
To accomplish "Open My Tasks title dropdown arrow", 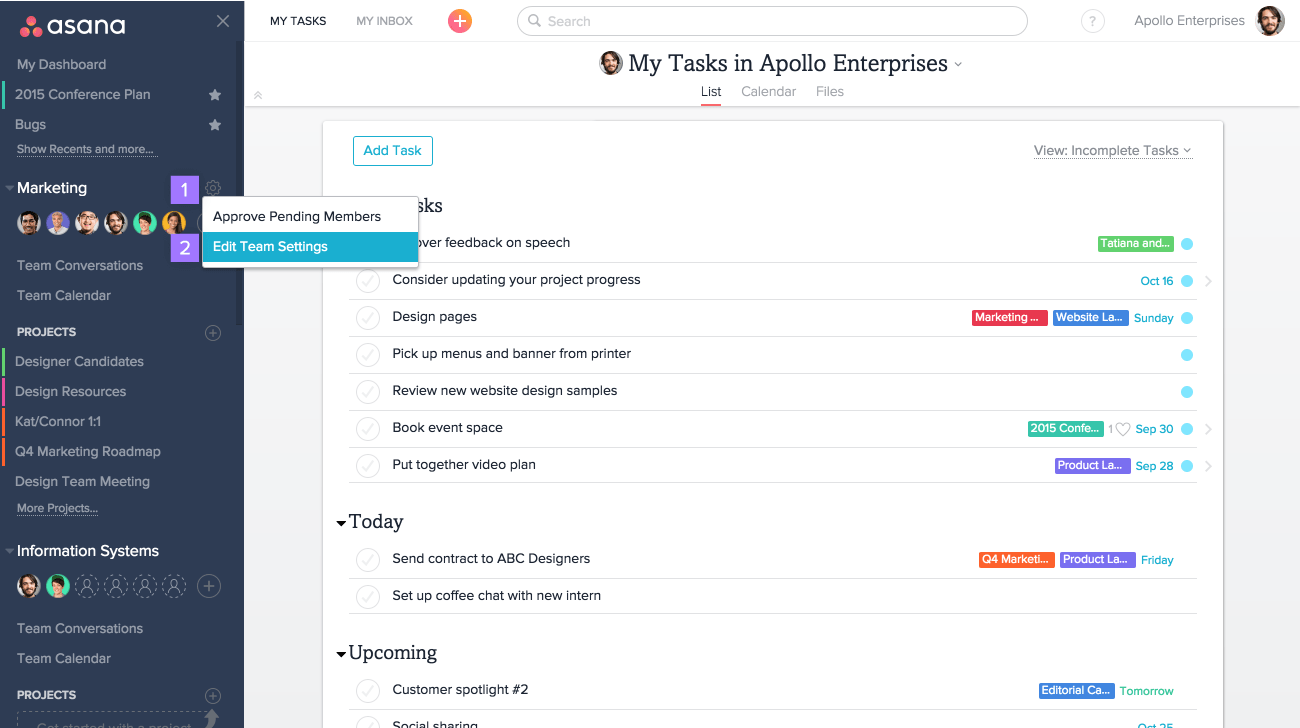I will tap(958, 64).
